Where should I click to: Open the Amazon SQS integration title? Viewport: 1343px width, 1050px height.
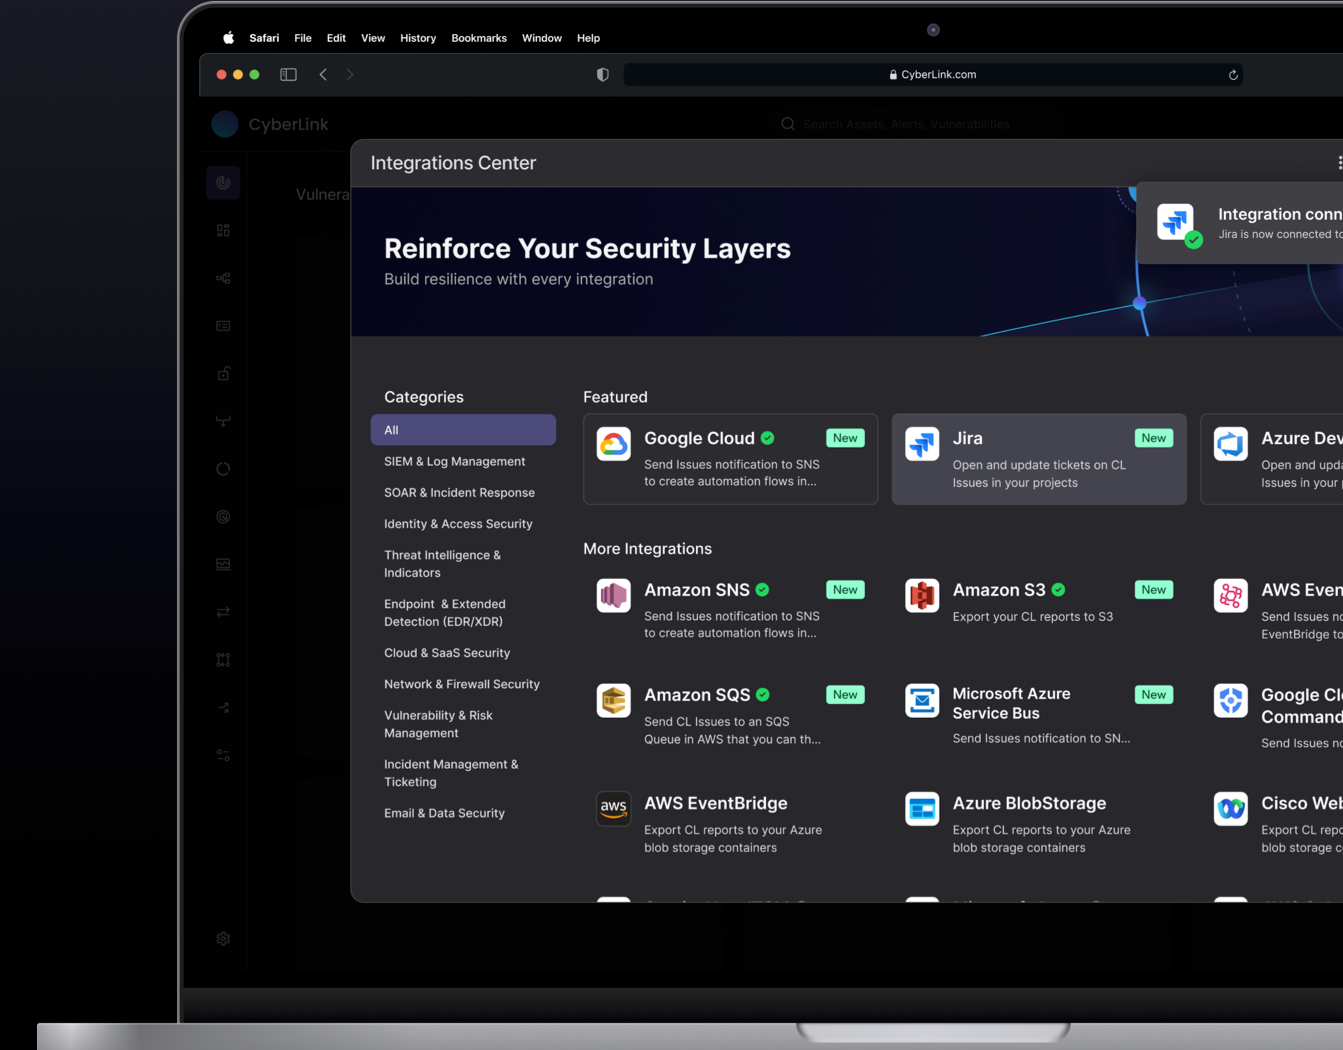[x=697, y=695]
